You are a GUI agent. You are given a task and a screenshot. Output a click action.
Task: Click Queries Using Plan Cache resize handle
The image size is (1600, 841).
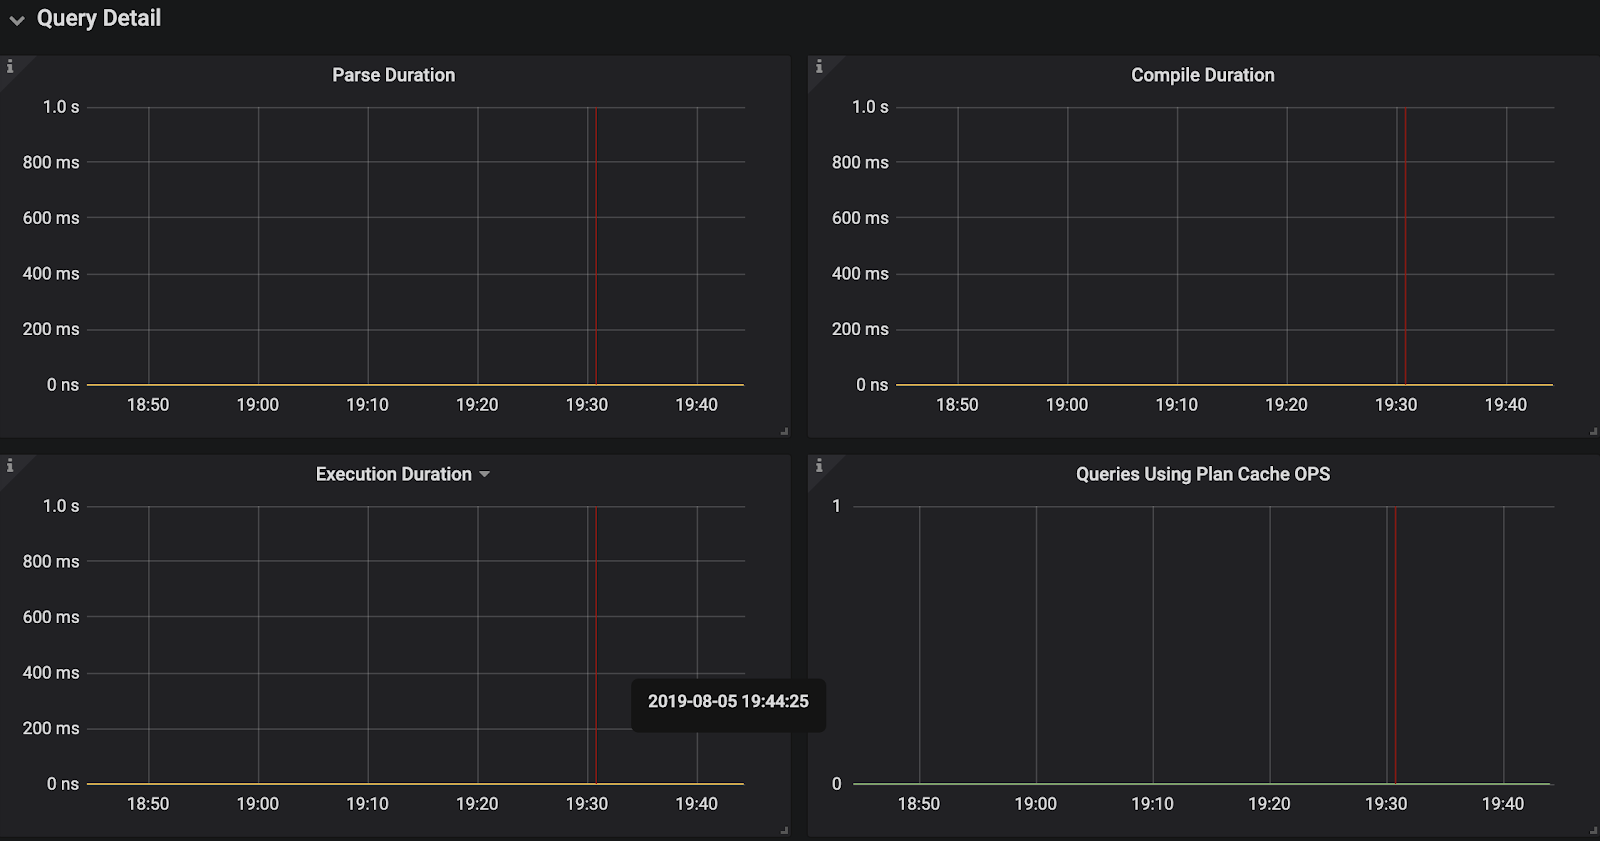click(1593, 830)
